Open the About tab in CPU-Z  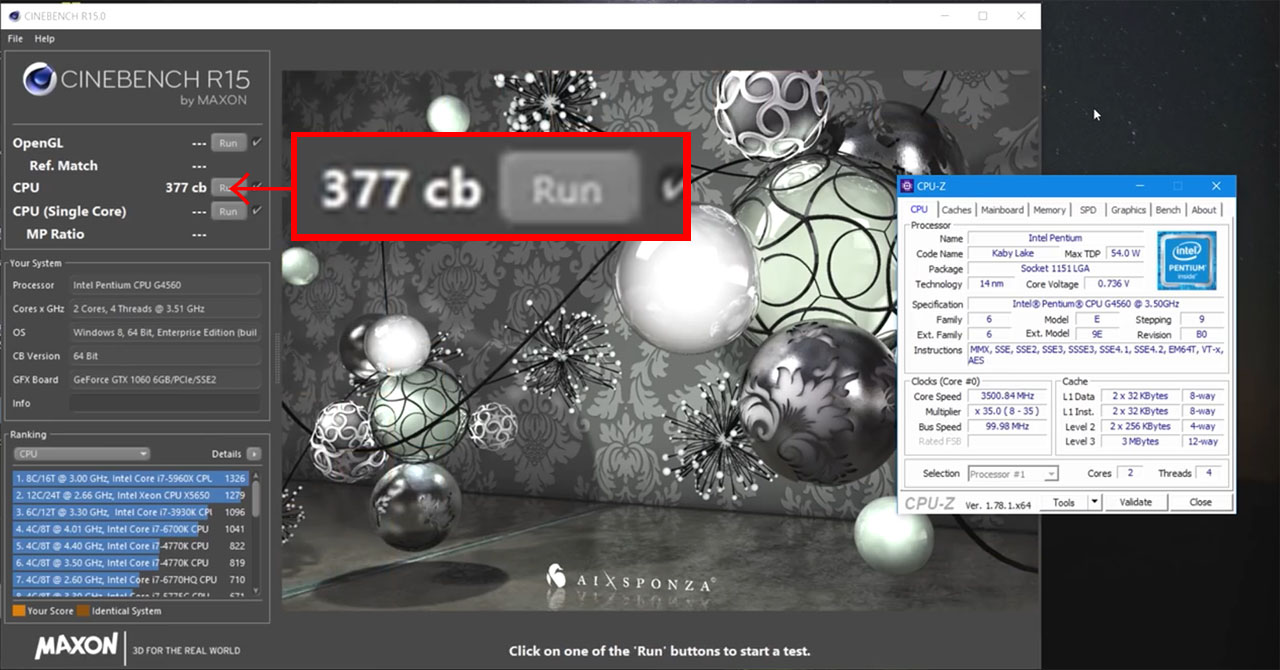coord(1204,210)
